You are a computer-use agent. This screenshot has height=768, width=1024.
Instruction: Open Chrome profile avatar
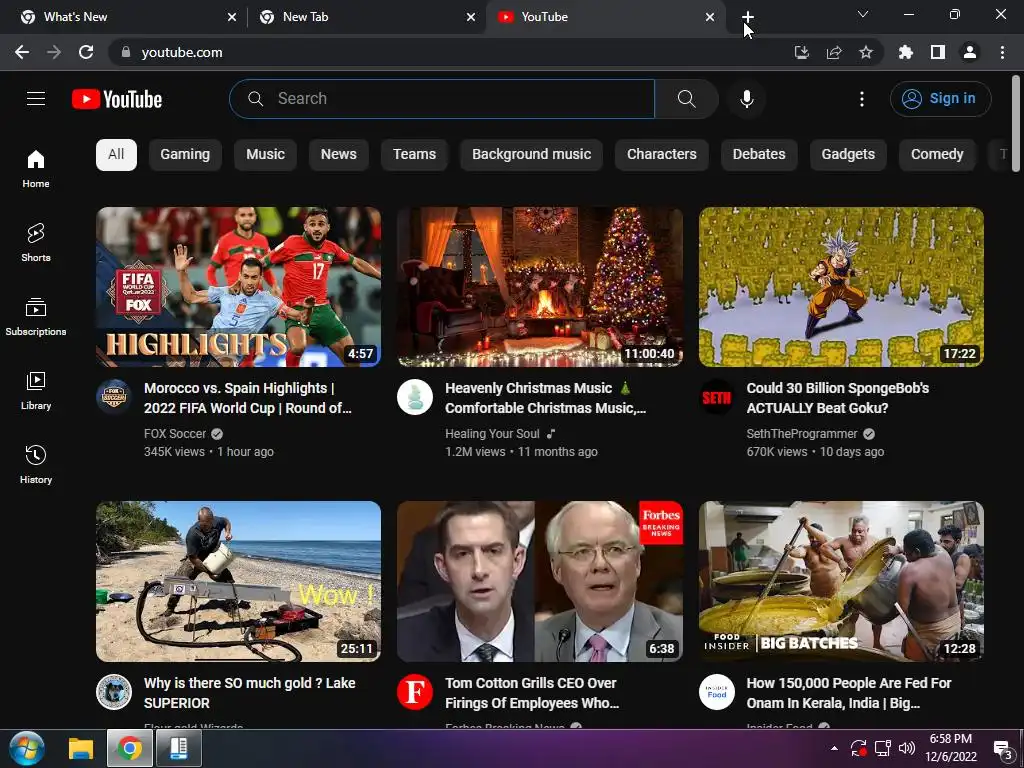pyautogui.click(x=970, y=52)
